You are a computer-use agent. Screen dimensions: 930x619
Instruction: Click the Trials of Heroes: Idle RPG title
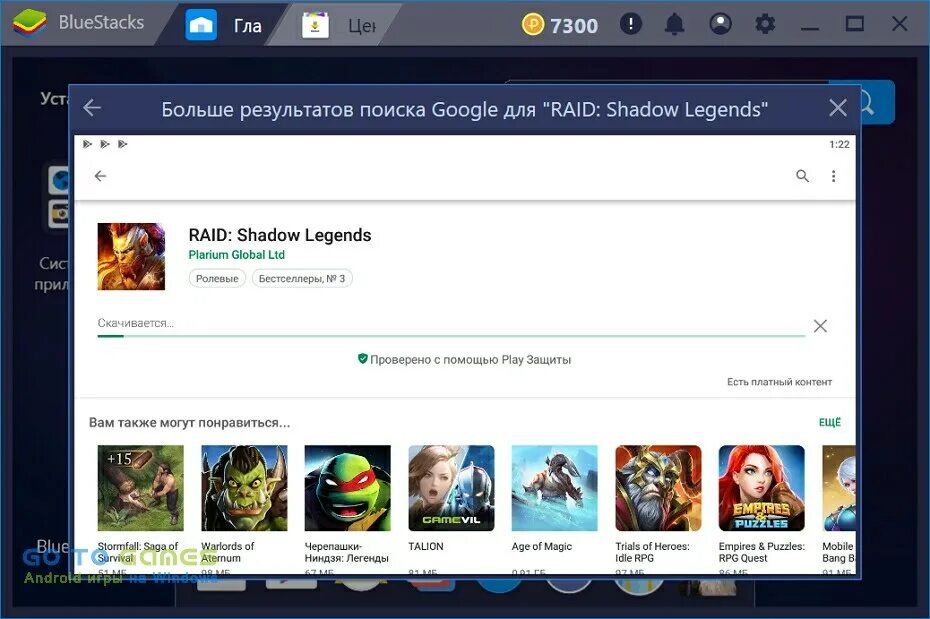click(652, 552)
